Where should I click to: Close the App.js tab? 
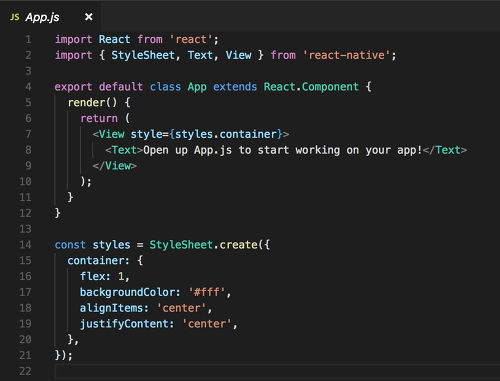(x=89, y=17)
